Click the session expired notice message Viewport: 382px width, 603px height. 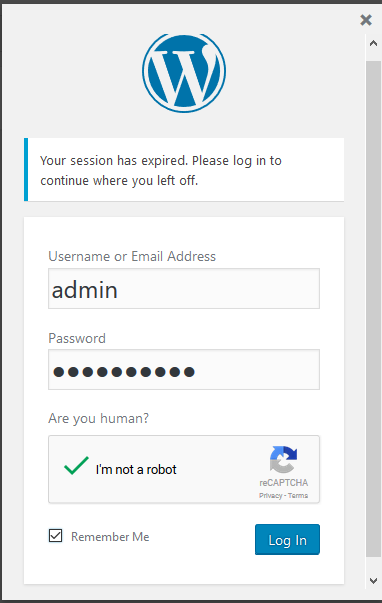tap(161, 170)
